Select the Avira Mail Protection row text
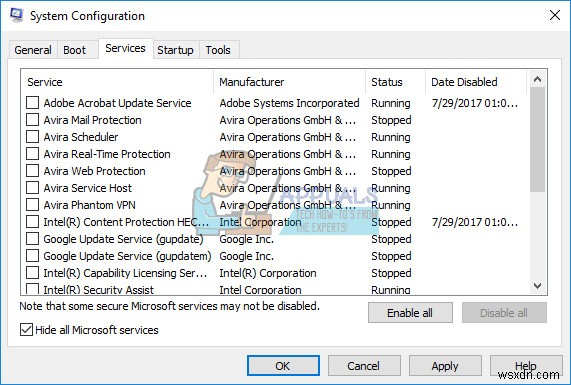571x385 pixels. [x=92, y=120]
